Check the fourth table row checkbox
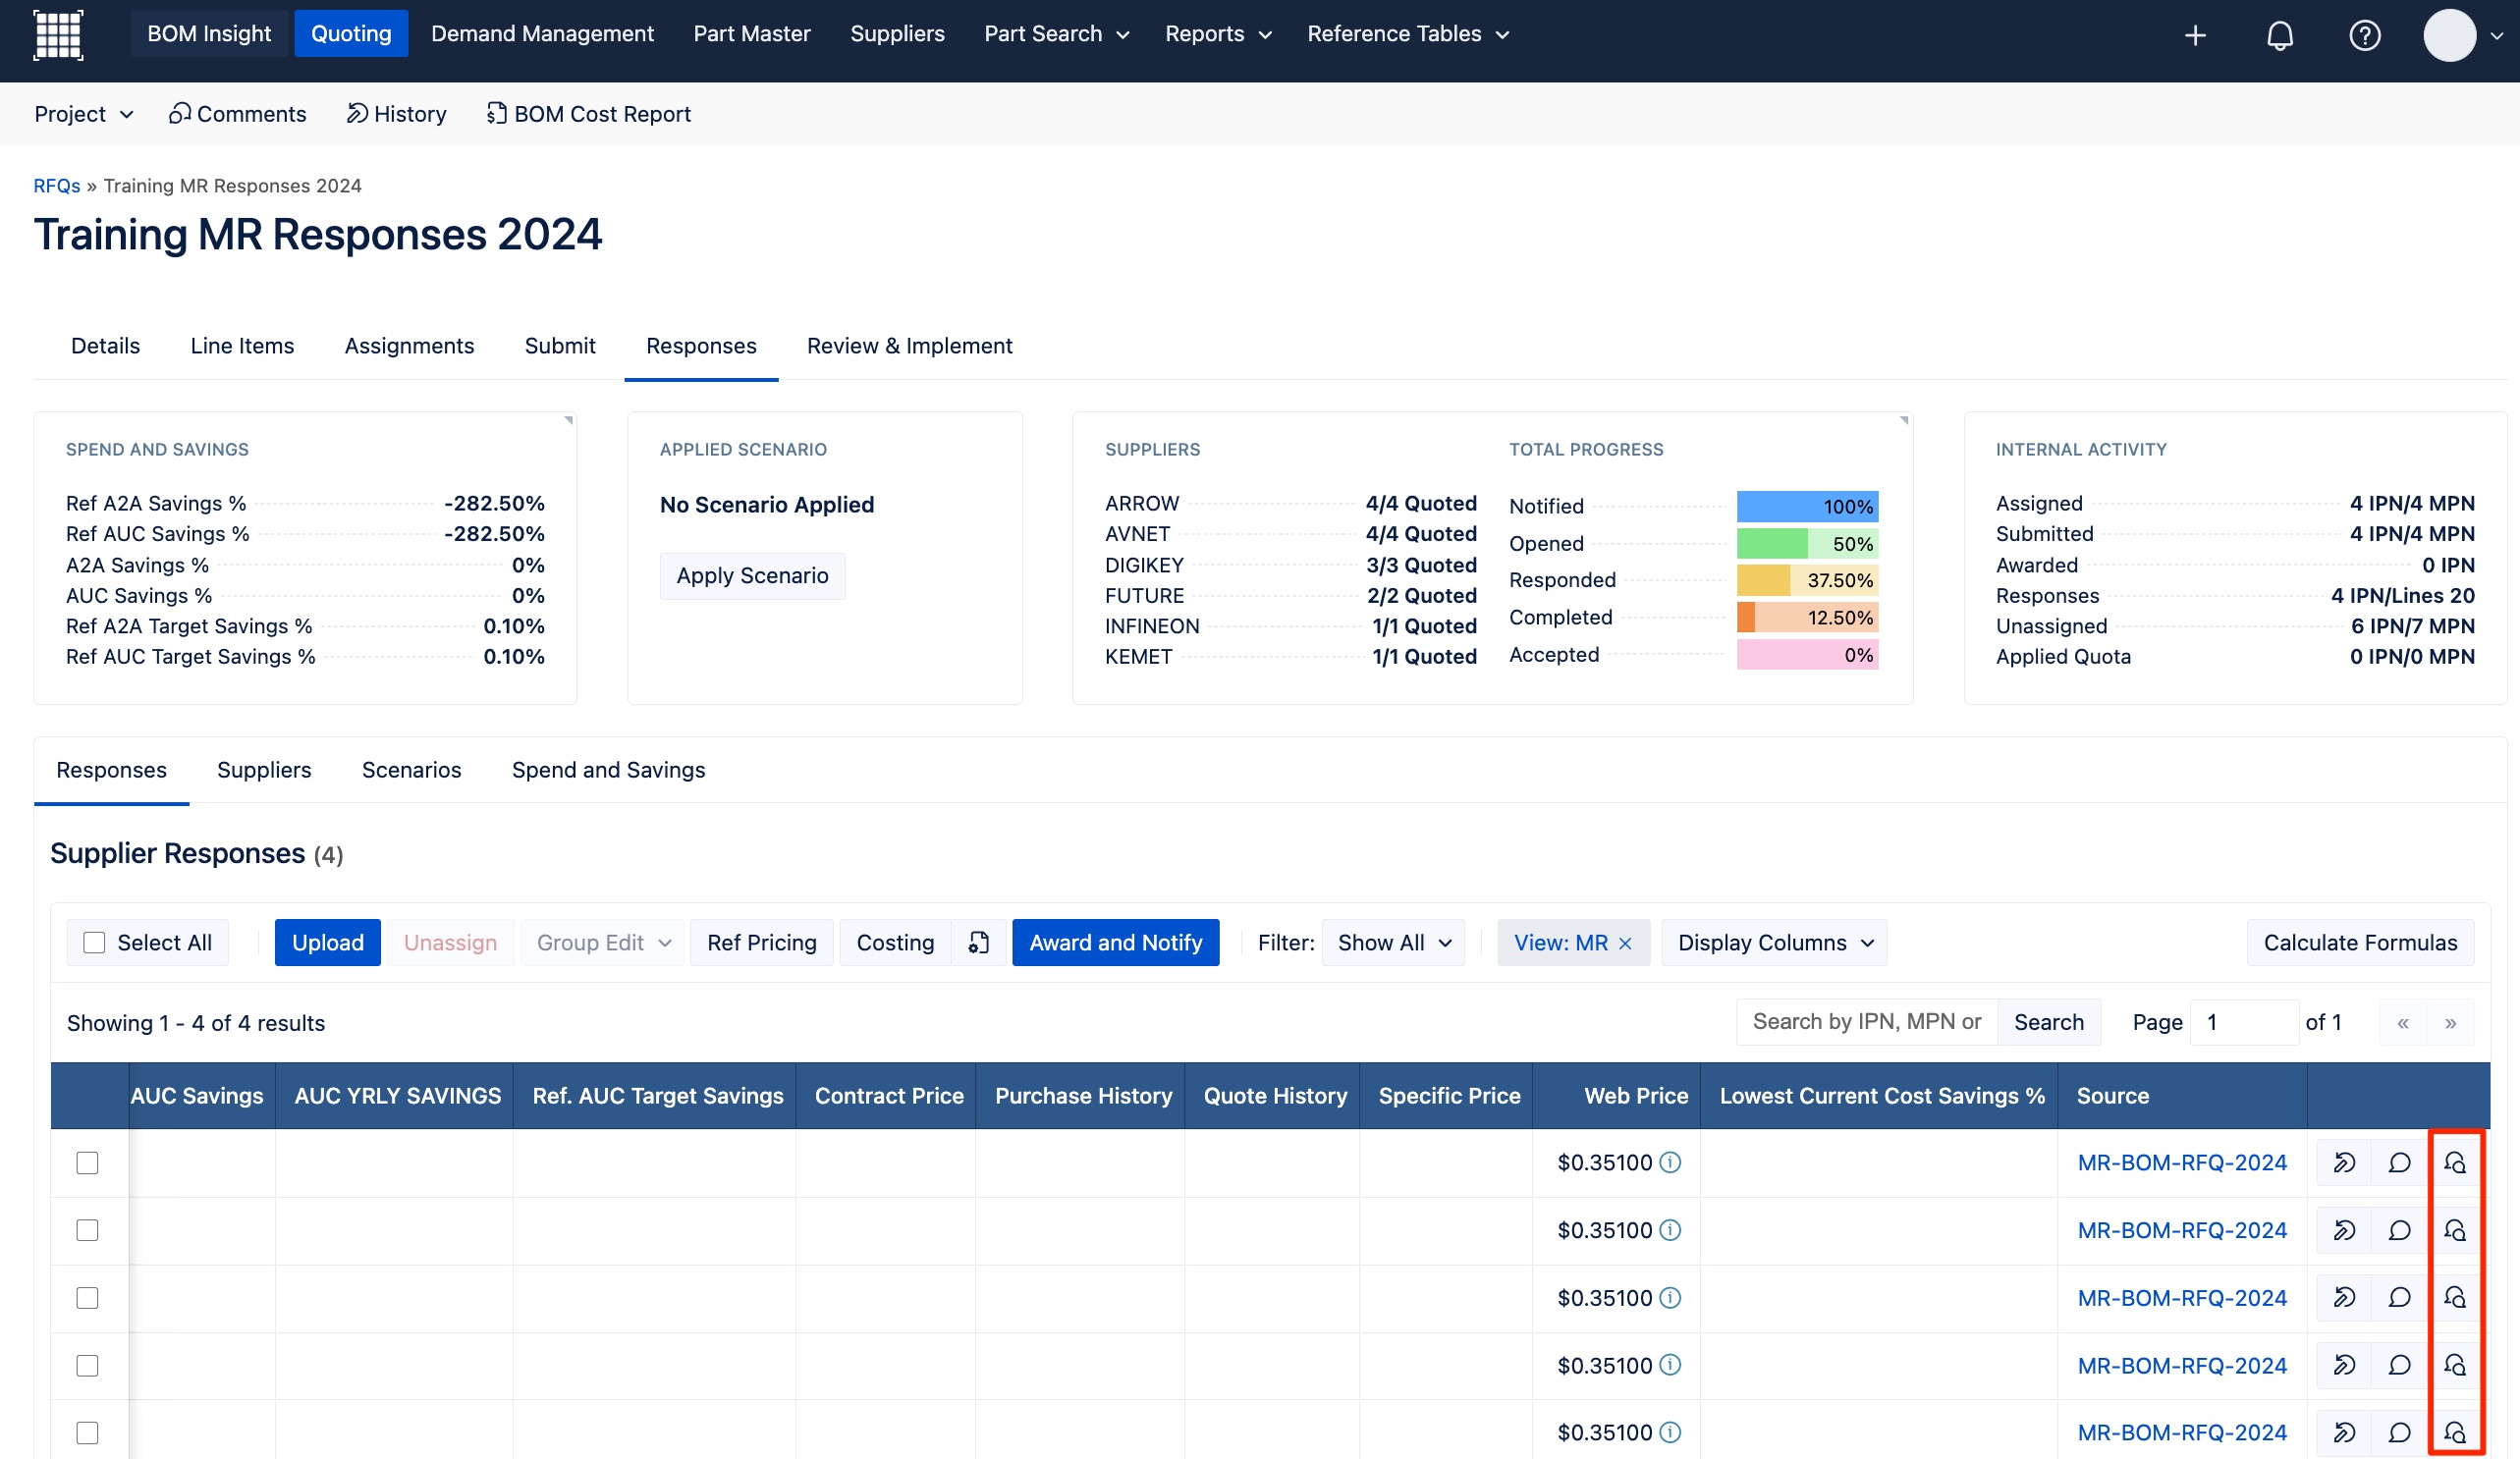This screenshot has height=1459, width=2520. coord(88,1365)
